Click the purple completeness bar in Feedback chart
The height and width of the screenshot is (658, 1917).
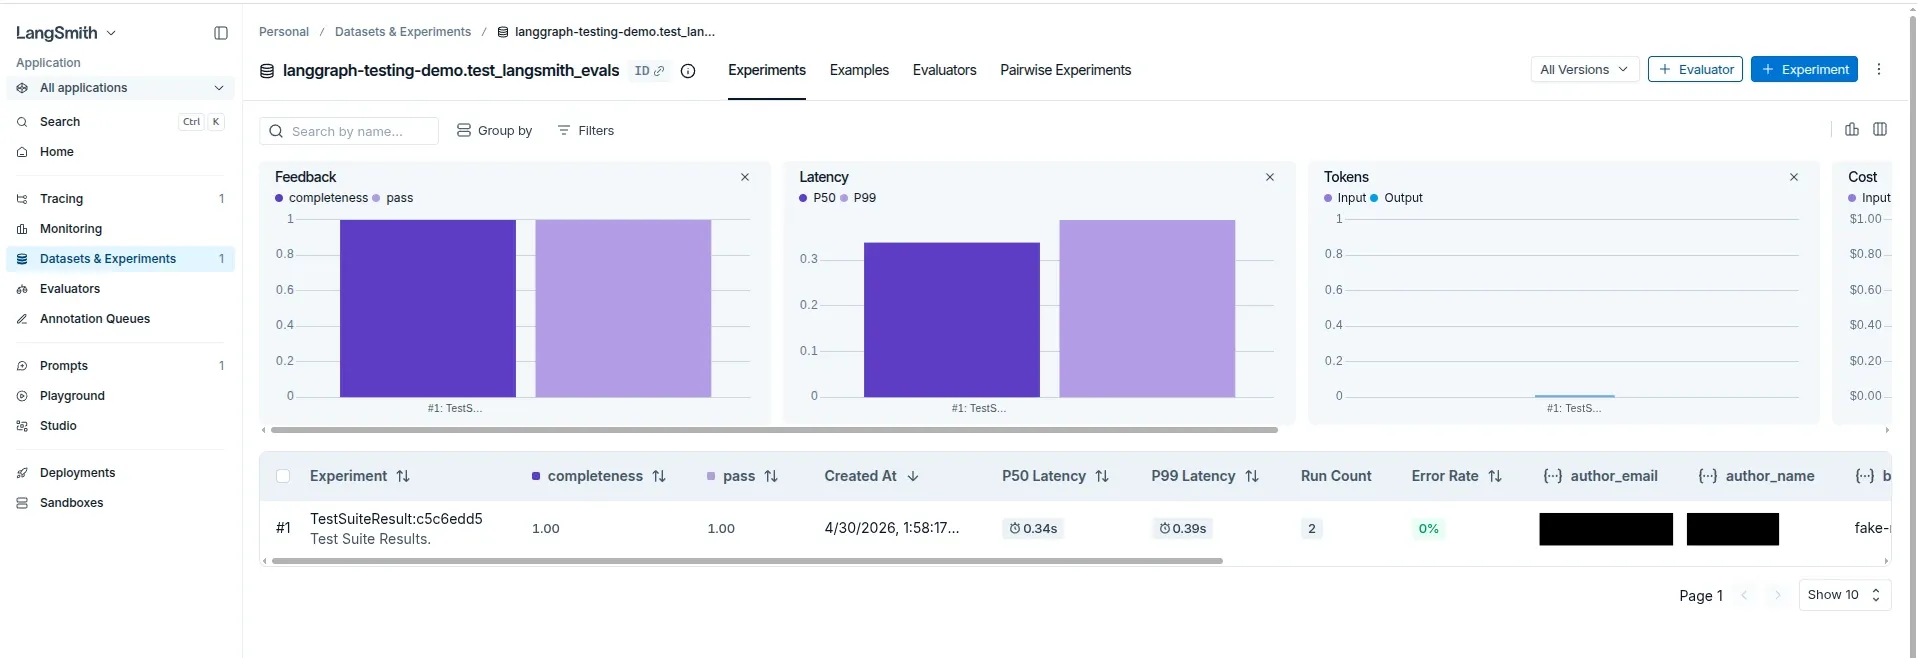(x=428, y=308)
